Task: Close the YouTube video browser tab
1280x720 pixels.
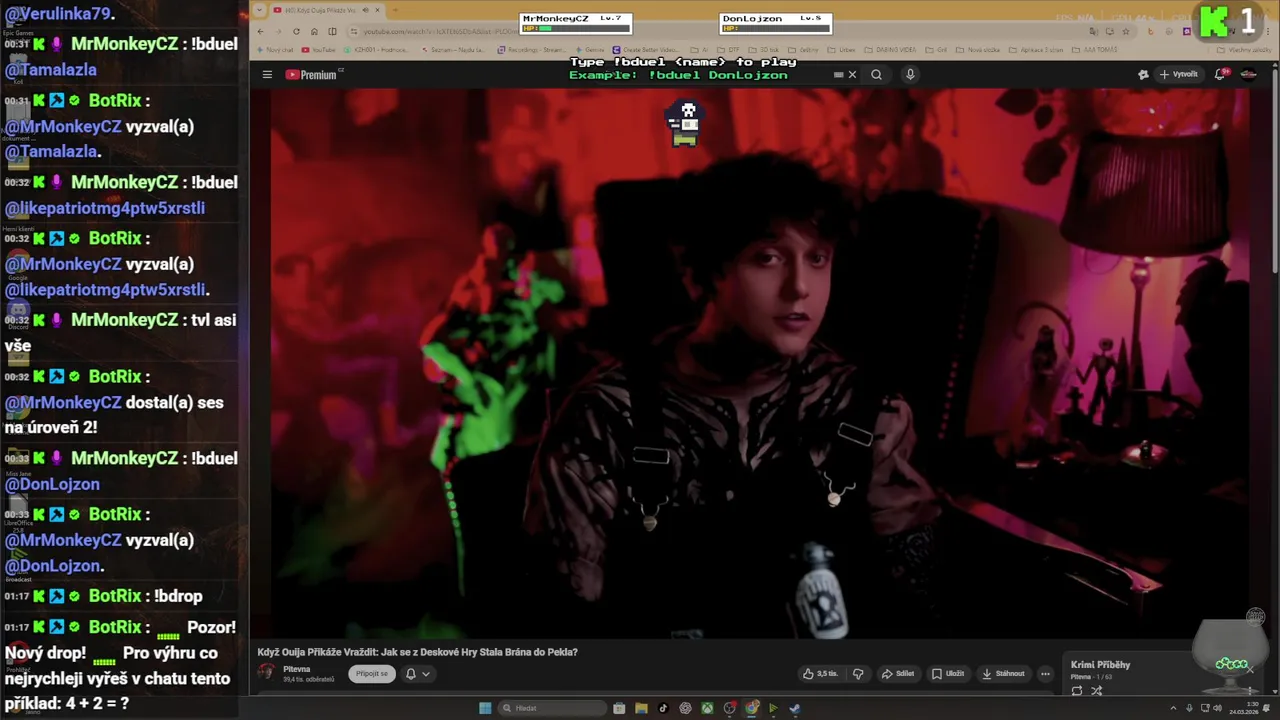Action: point(377,10)
